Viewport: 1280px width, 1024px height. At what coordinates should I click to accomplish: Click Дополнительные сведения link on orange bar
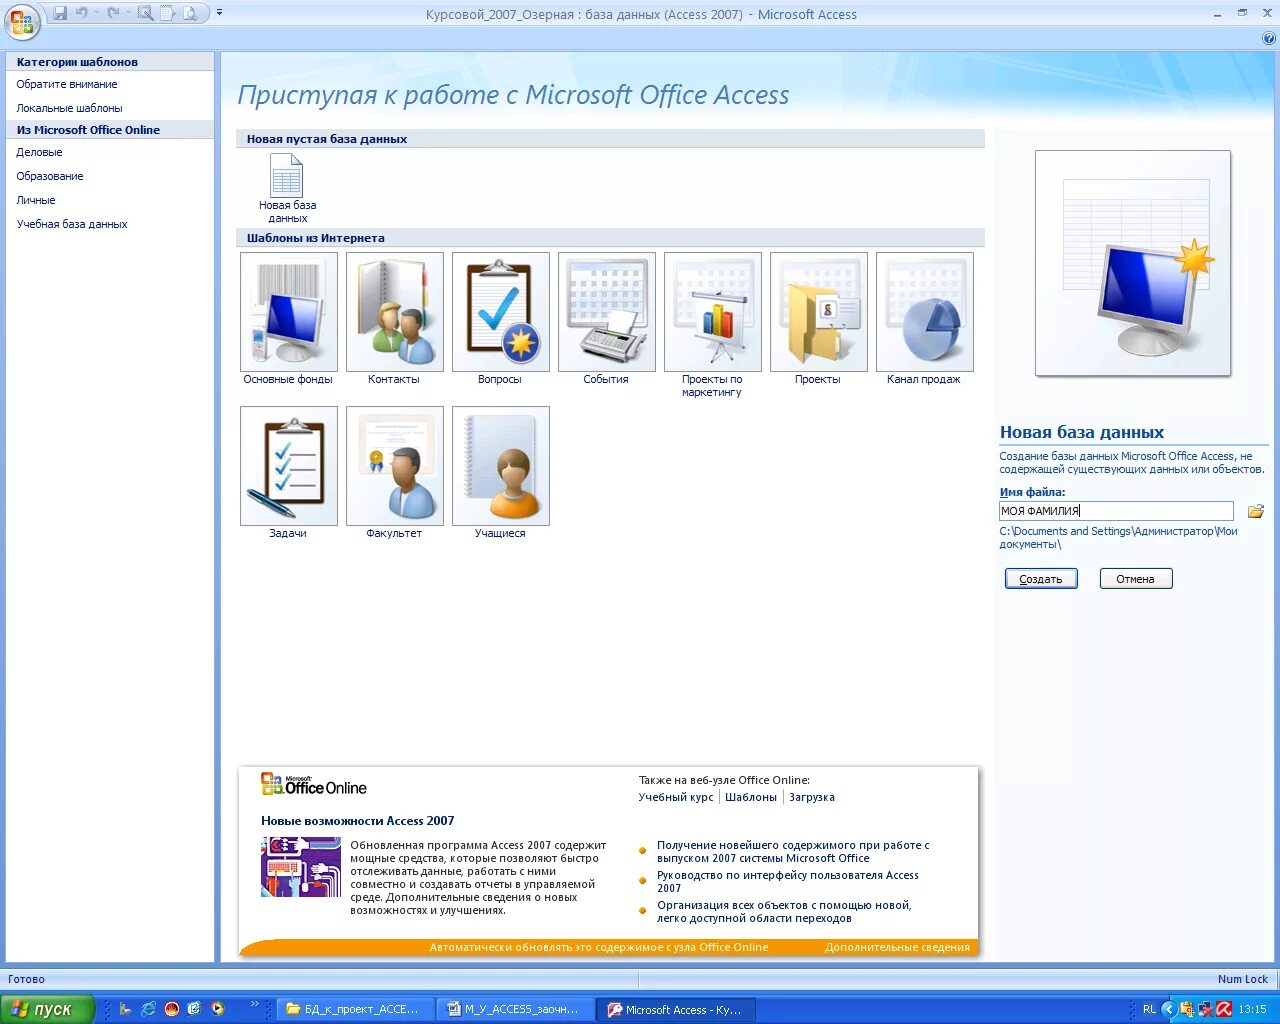897,947
